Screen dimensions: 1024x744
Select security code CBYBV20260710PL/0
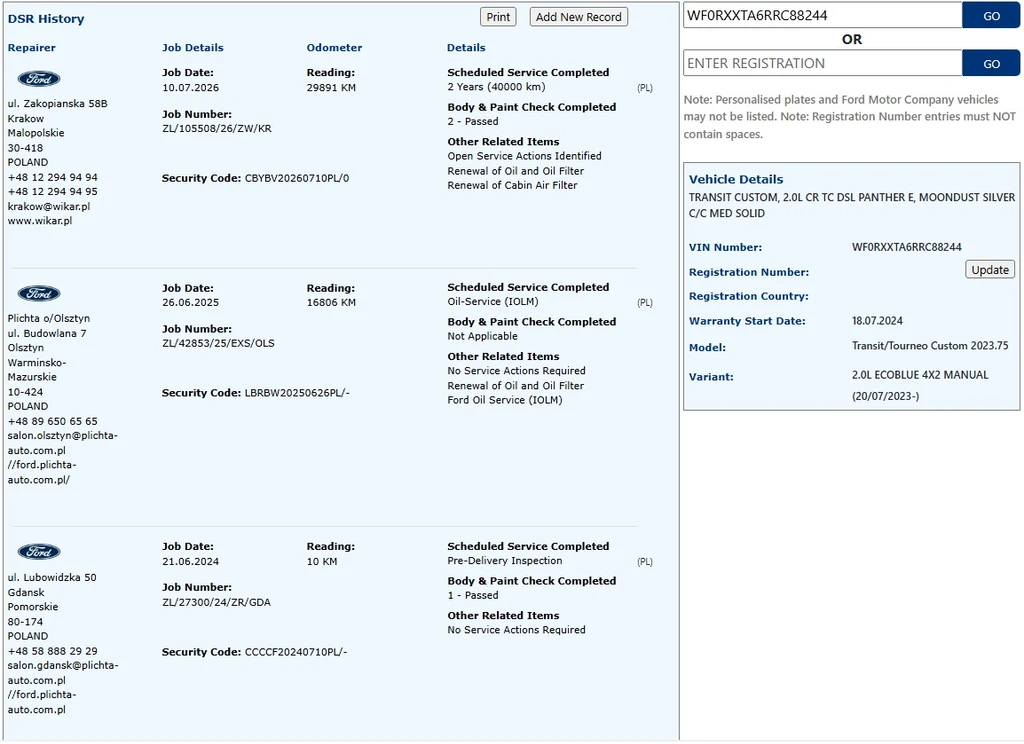coord(297,178)
